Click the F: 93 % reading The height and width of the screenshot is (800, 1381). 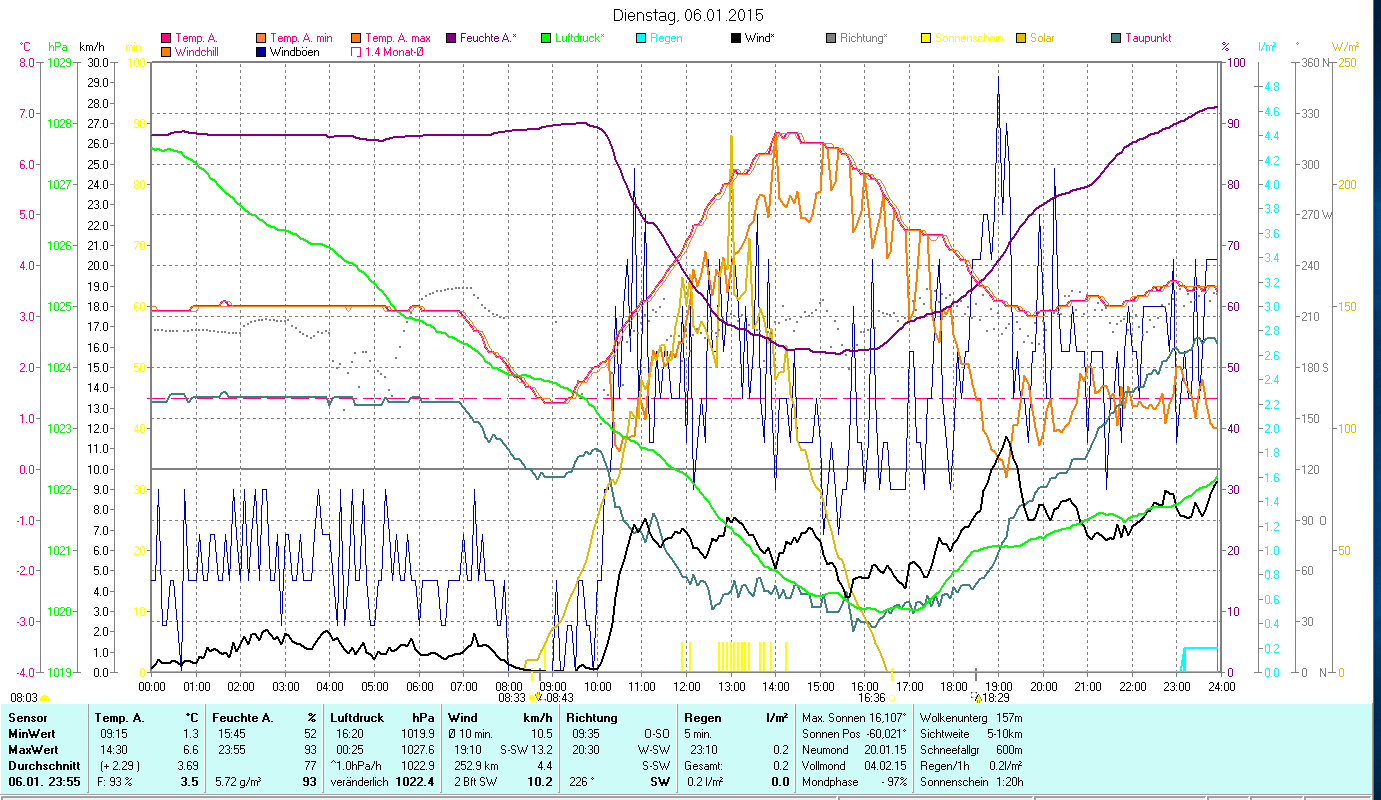[116, 782]
